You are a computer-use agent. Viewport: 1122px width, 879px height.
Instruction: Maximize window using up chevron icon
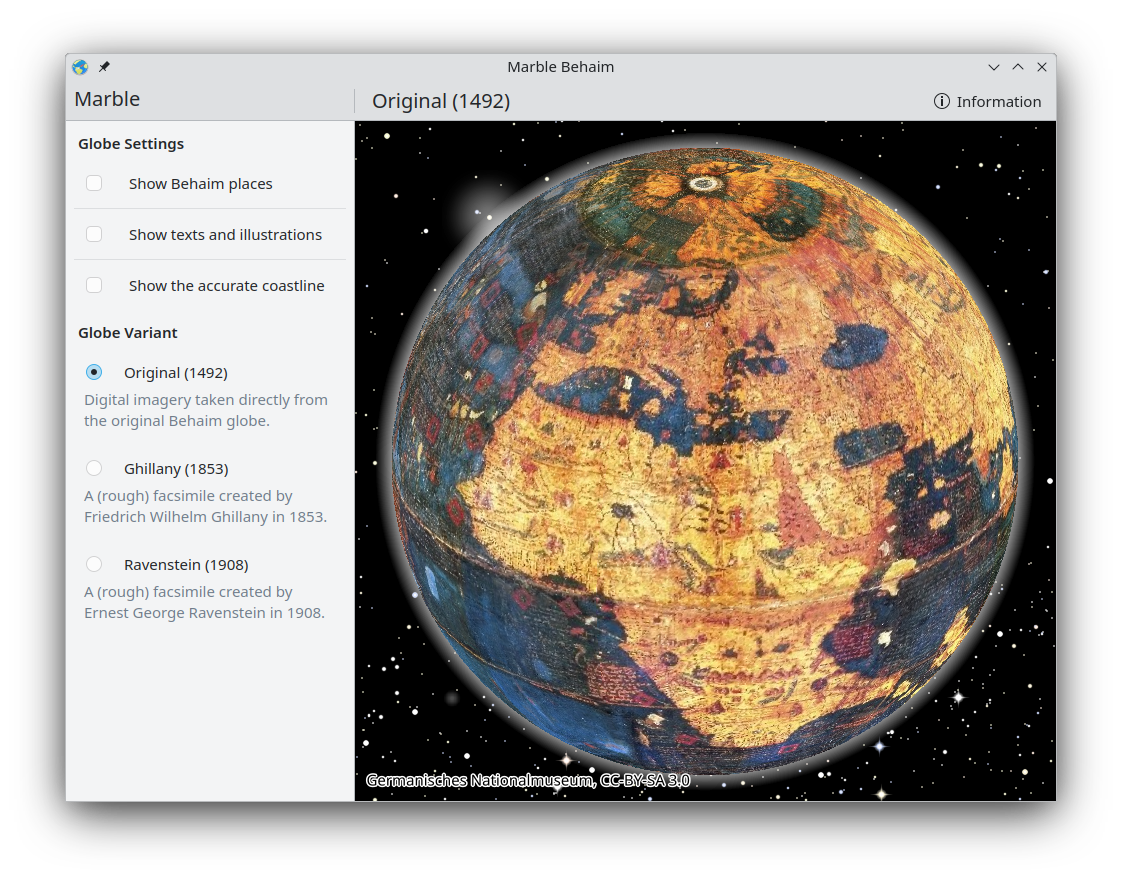1018,67
